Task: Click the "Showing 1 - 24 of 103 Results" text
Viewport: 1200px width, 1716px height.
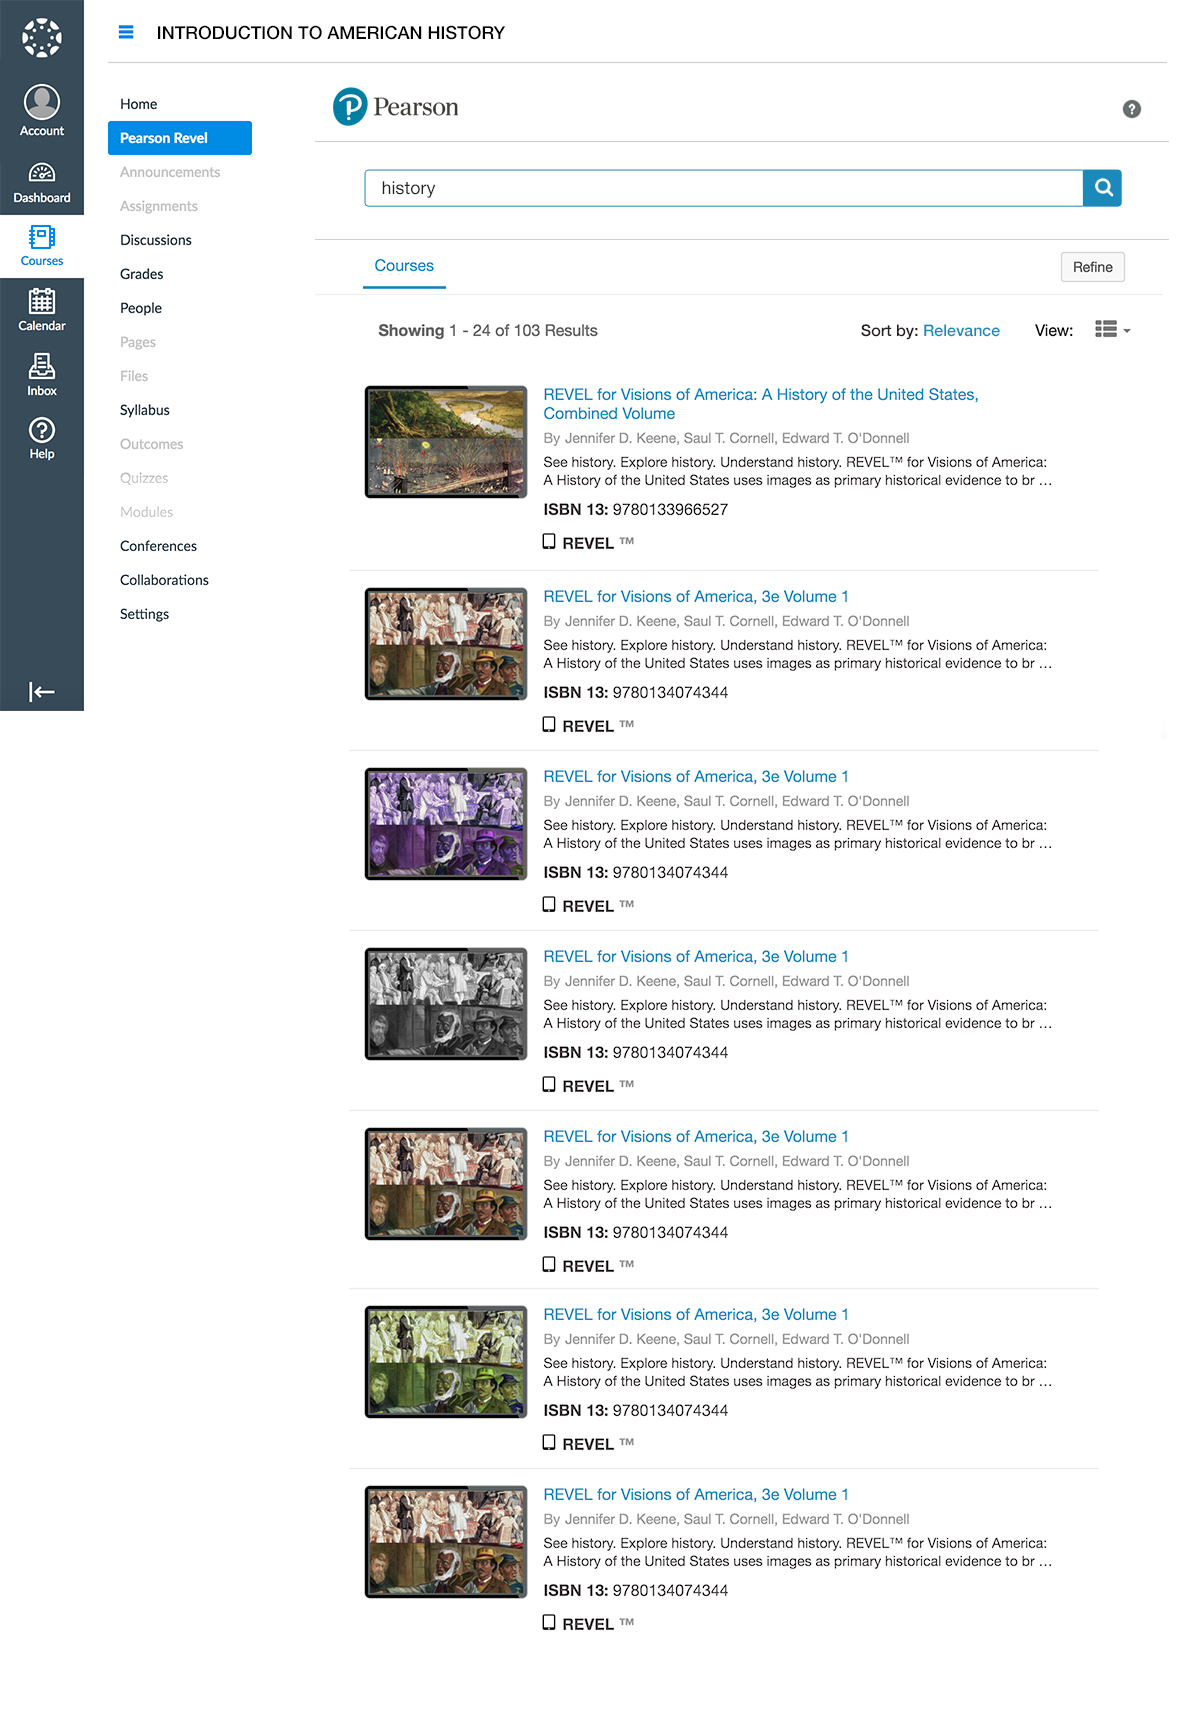Action: pos(488,331)
